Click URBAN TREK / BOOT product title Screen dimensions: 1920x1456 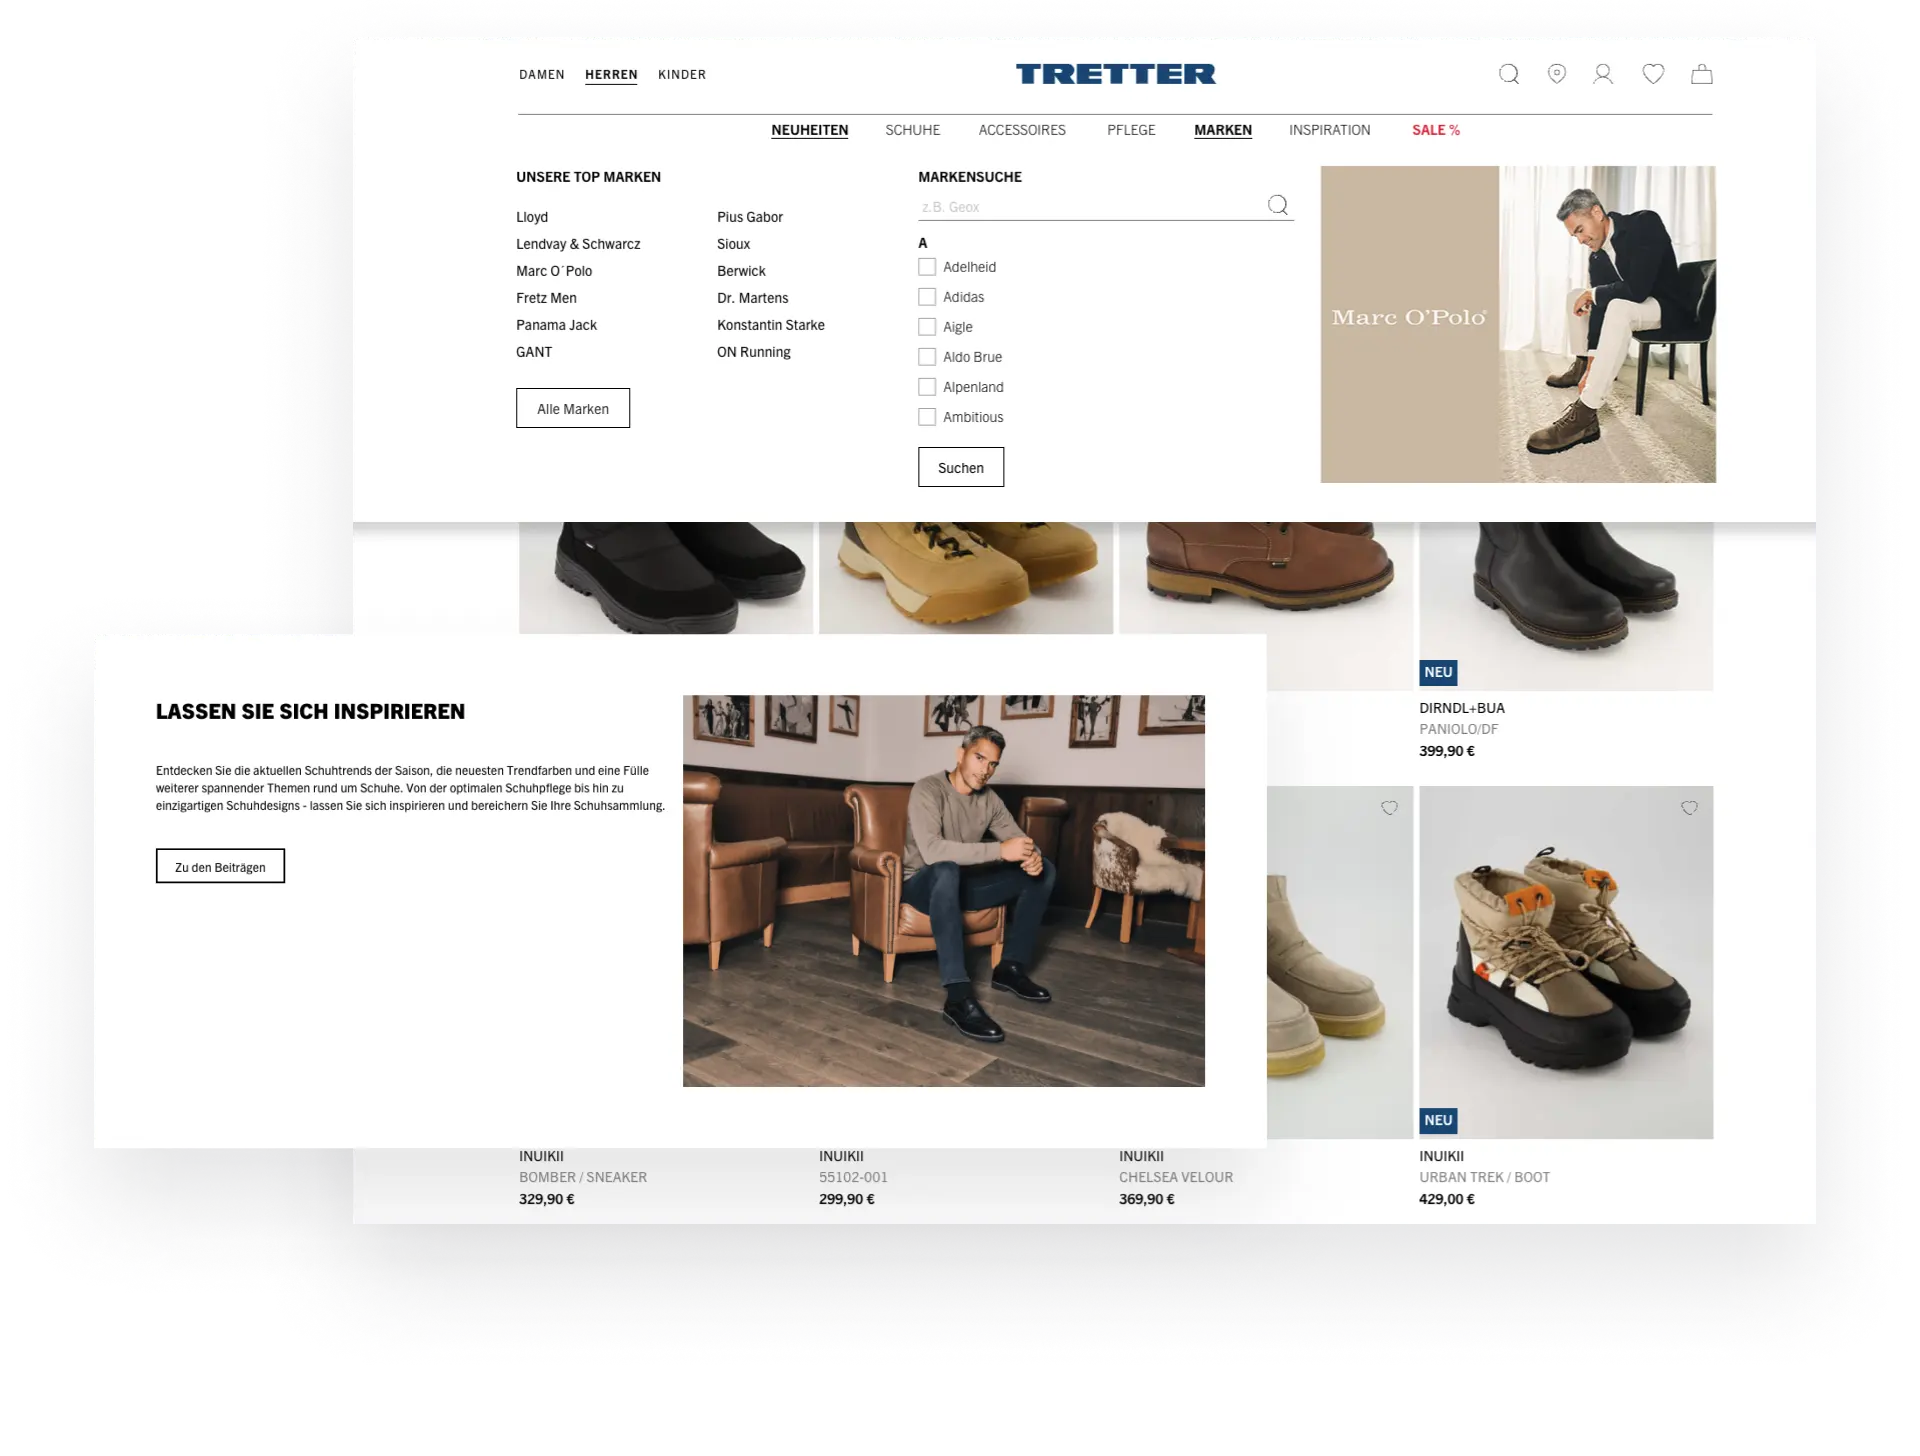click(x=1484, y=1177)
